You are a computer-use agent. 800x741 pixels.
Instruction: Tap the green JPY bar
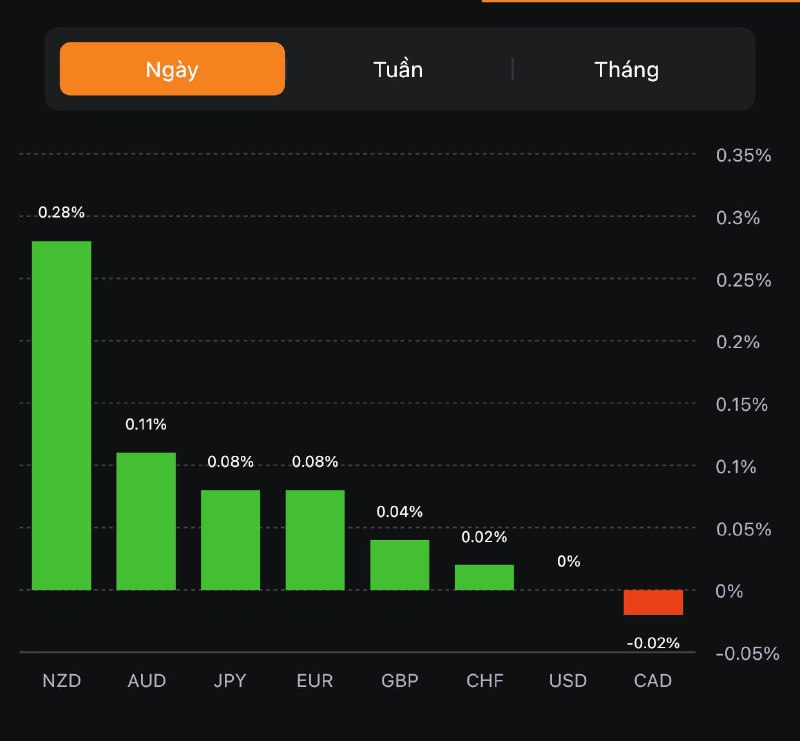(x=230, y=540)
